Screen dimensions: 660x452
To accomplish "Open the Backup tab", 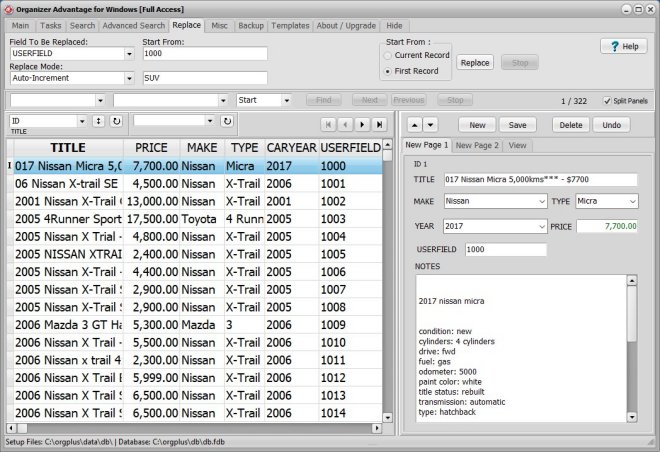I will [251, 26].
